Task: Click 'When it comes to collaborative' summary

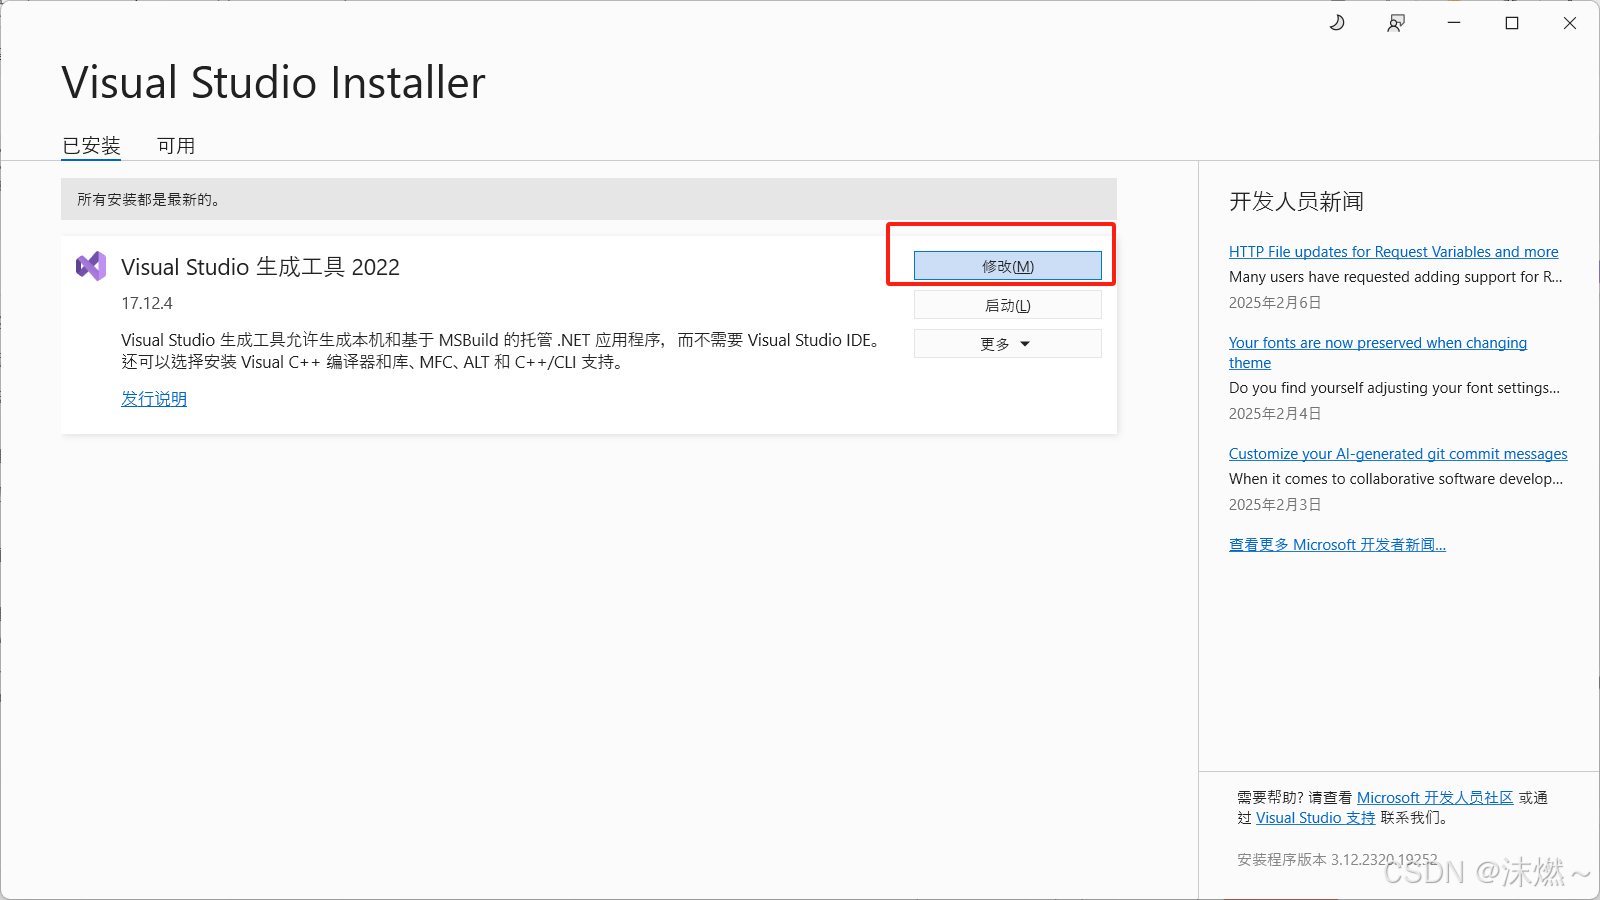Action: point(1396,479)
